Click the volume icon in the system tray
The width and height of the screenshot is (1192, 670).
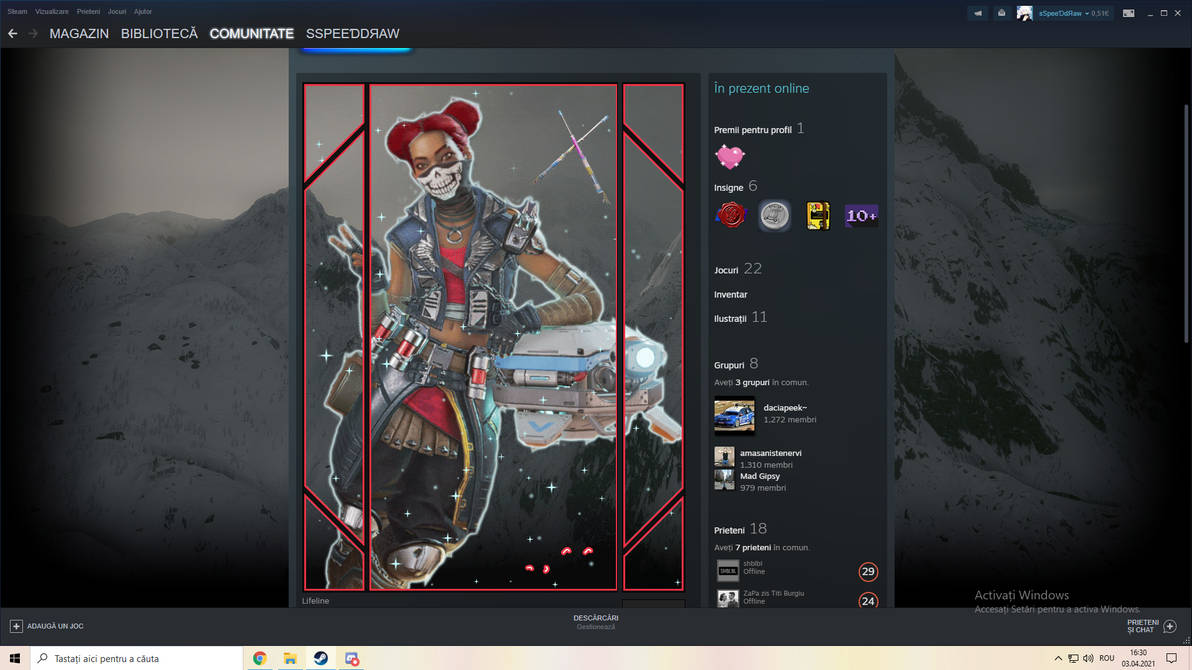click(x=1088, y=658)
